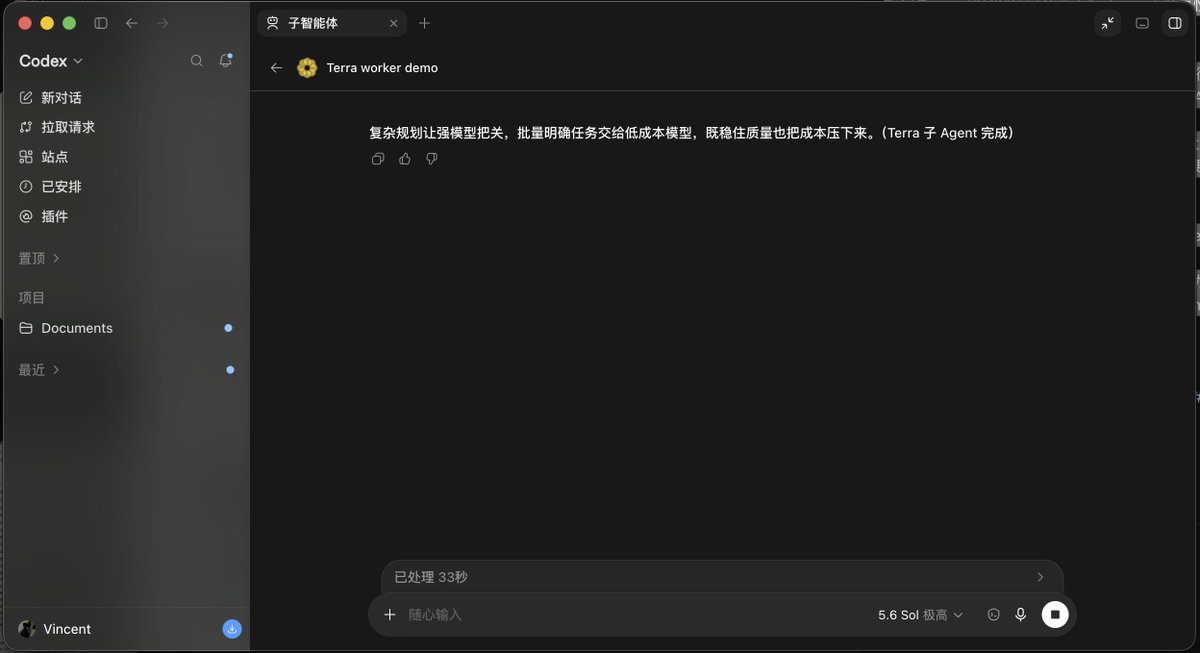1200x653 pixels.
Task: Click the Terra worker demo title
Action: click(382, 68)
